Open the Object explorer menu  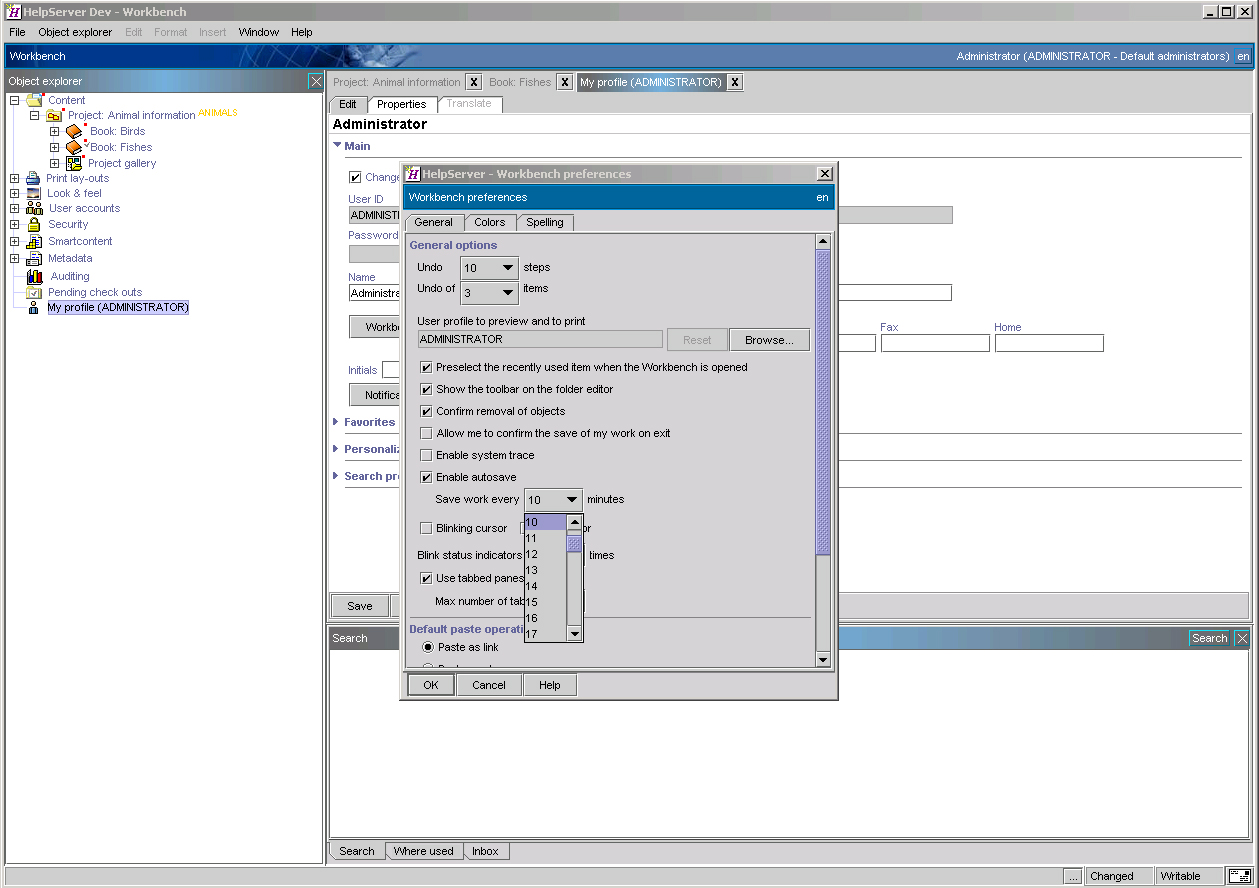point(75,32)
